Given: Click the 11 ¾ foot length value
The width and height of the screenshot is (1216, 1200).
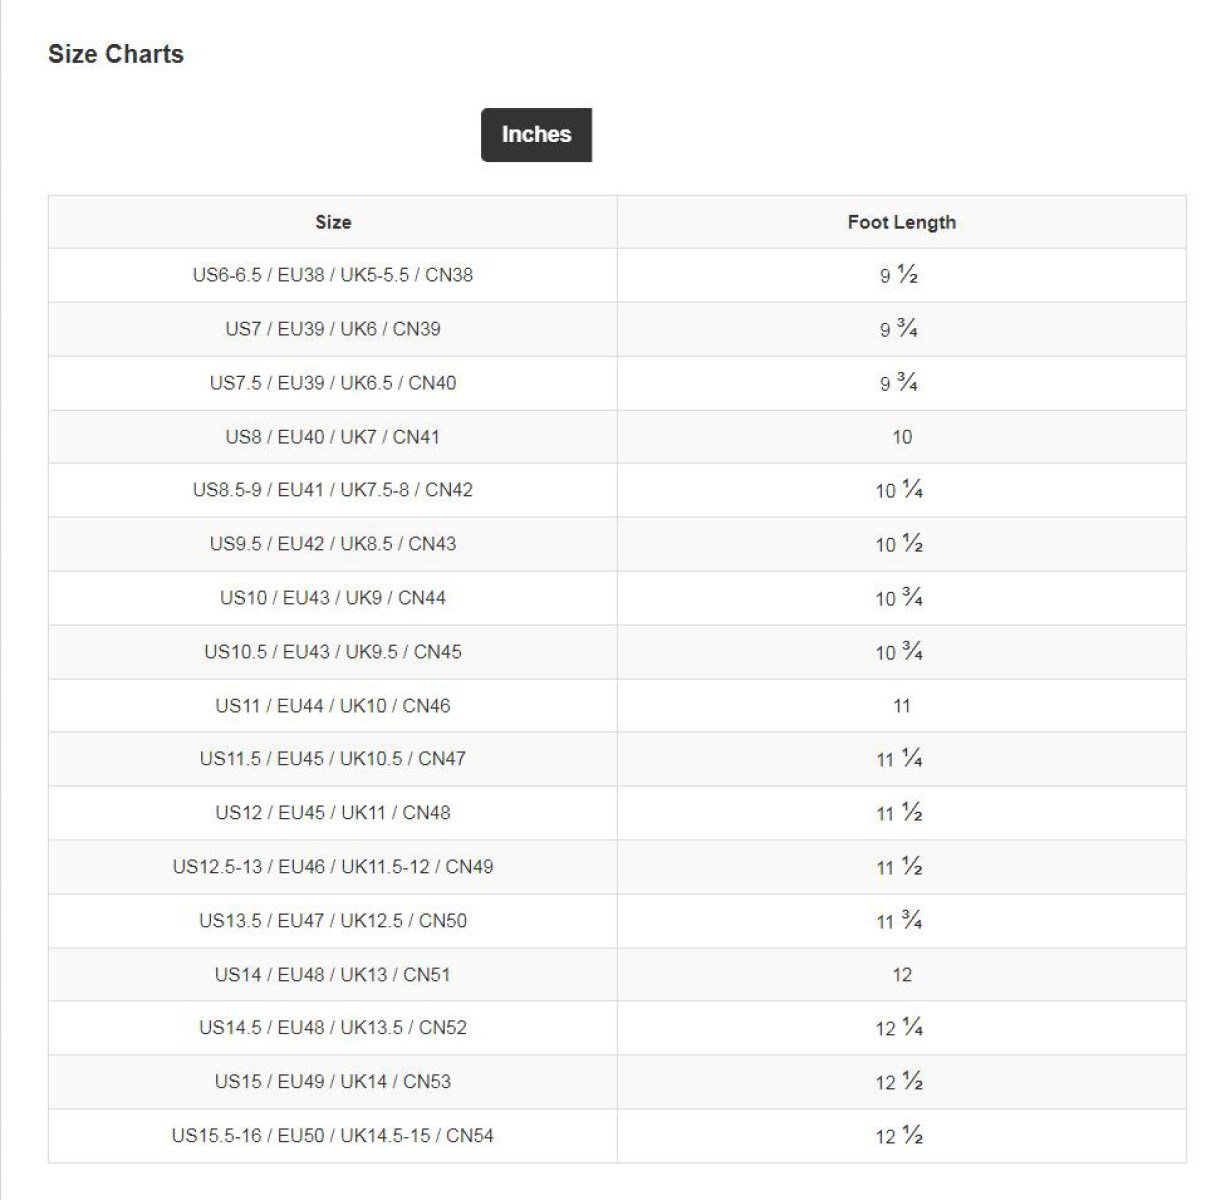Looking at the screenshot, I should (x=900, y=921).
